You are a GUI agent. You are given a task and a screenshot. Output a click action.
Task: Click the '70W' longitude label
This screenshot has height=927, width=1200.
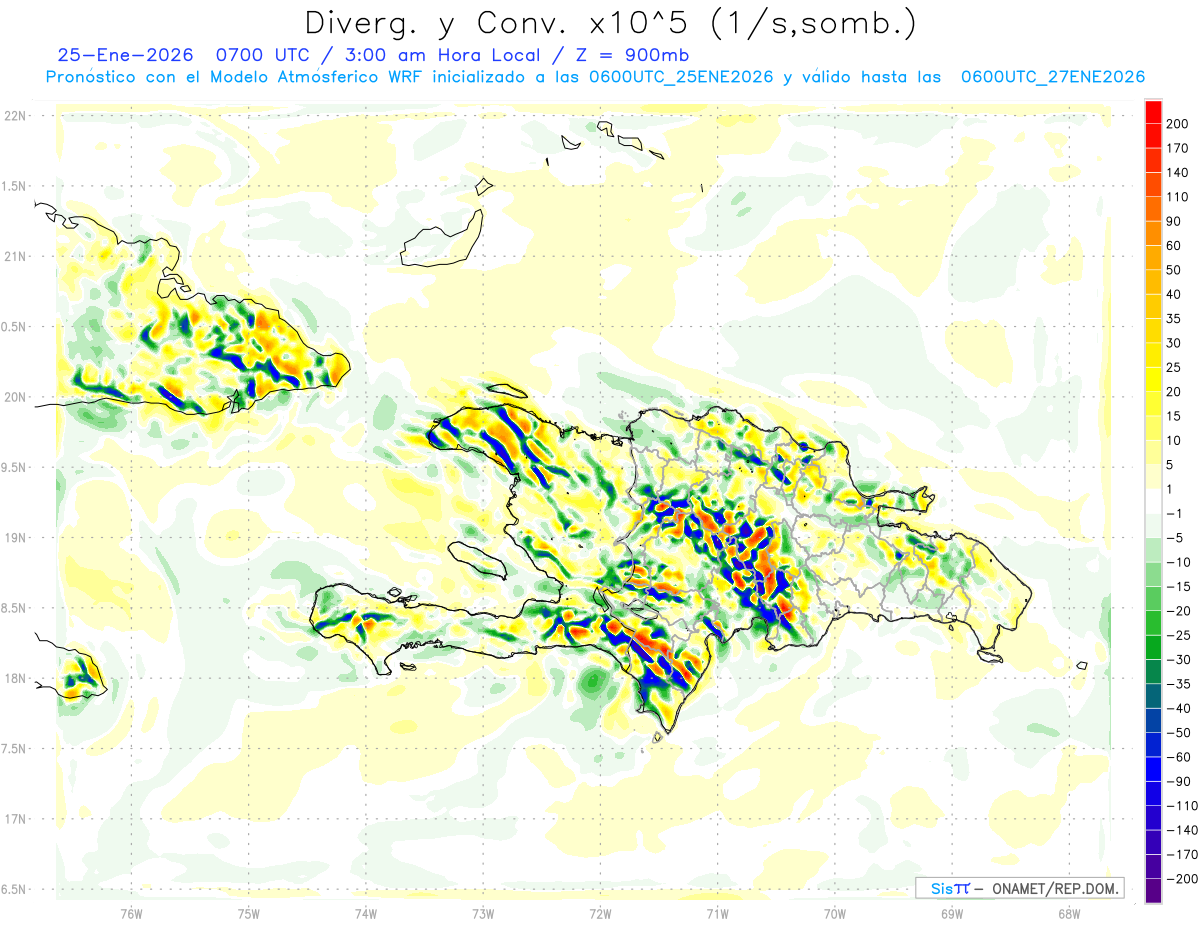pyautogui.click(x=835, y=913)
